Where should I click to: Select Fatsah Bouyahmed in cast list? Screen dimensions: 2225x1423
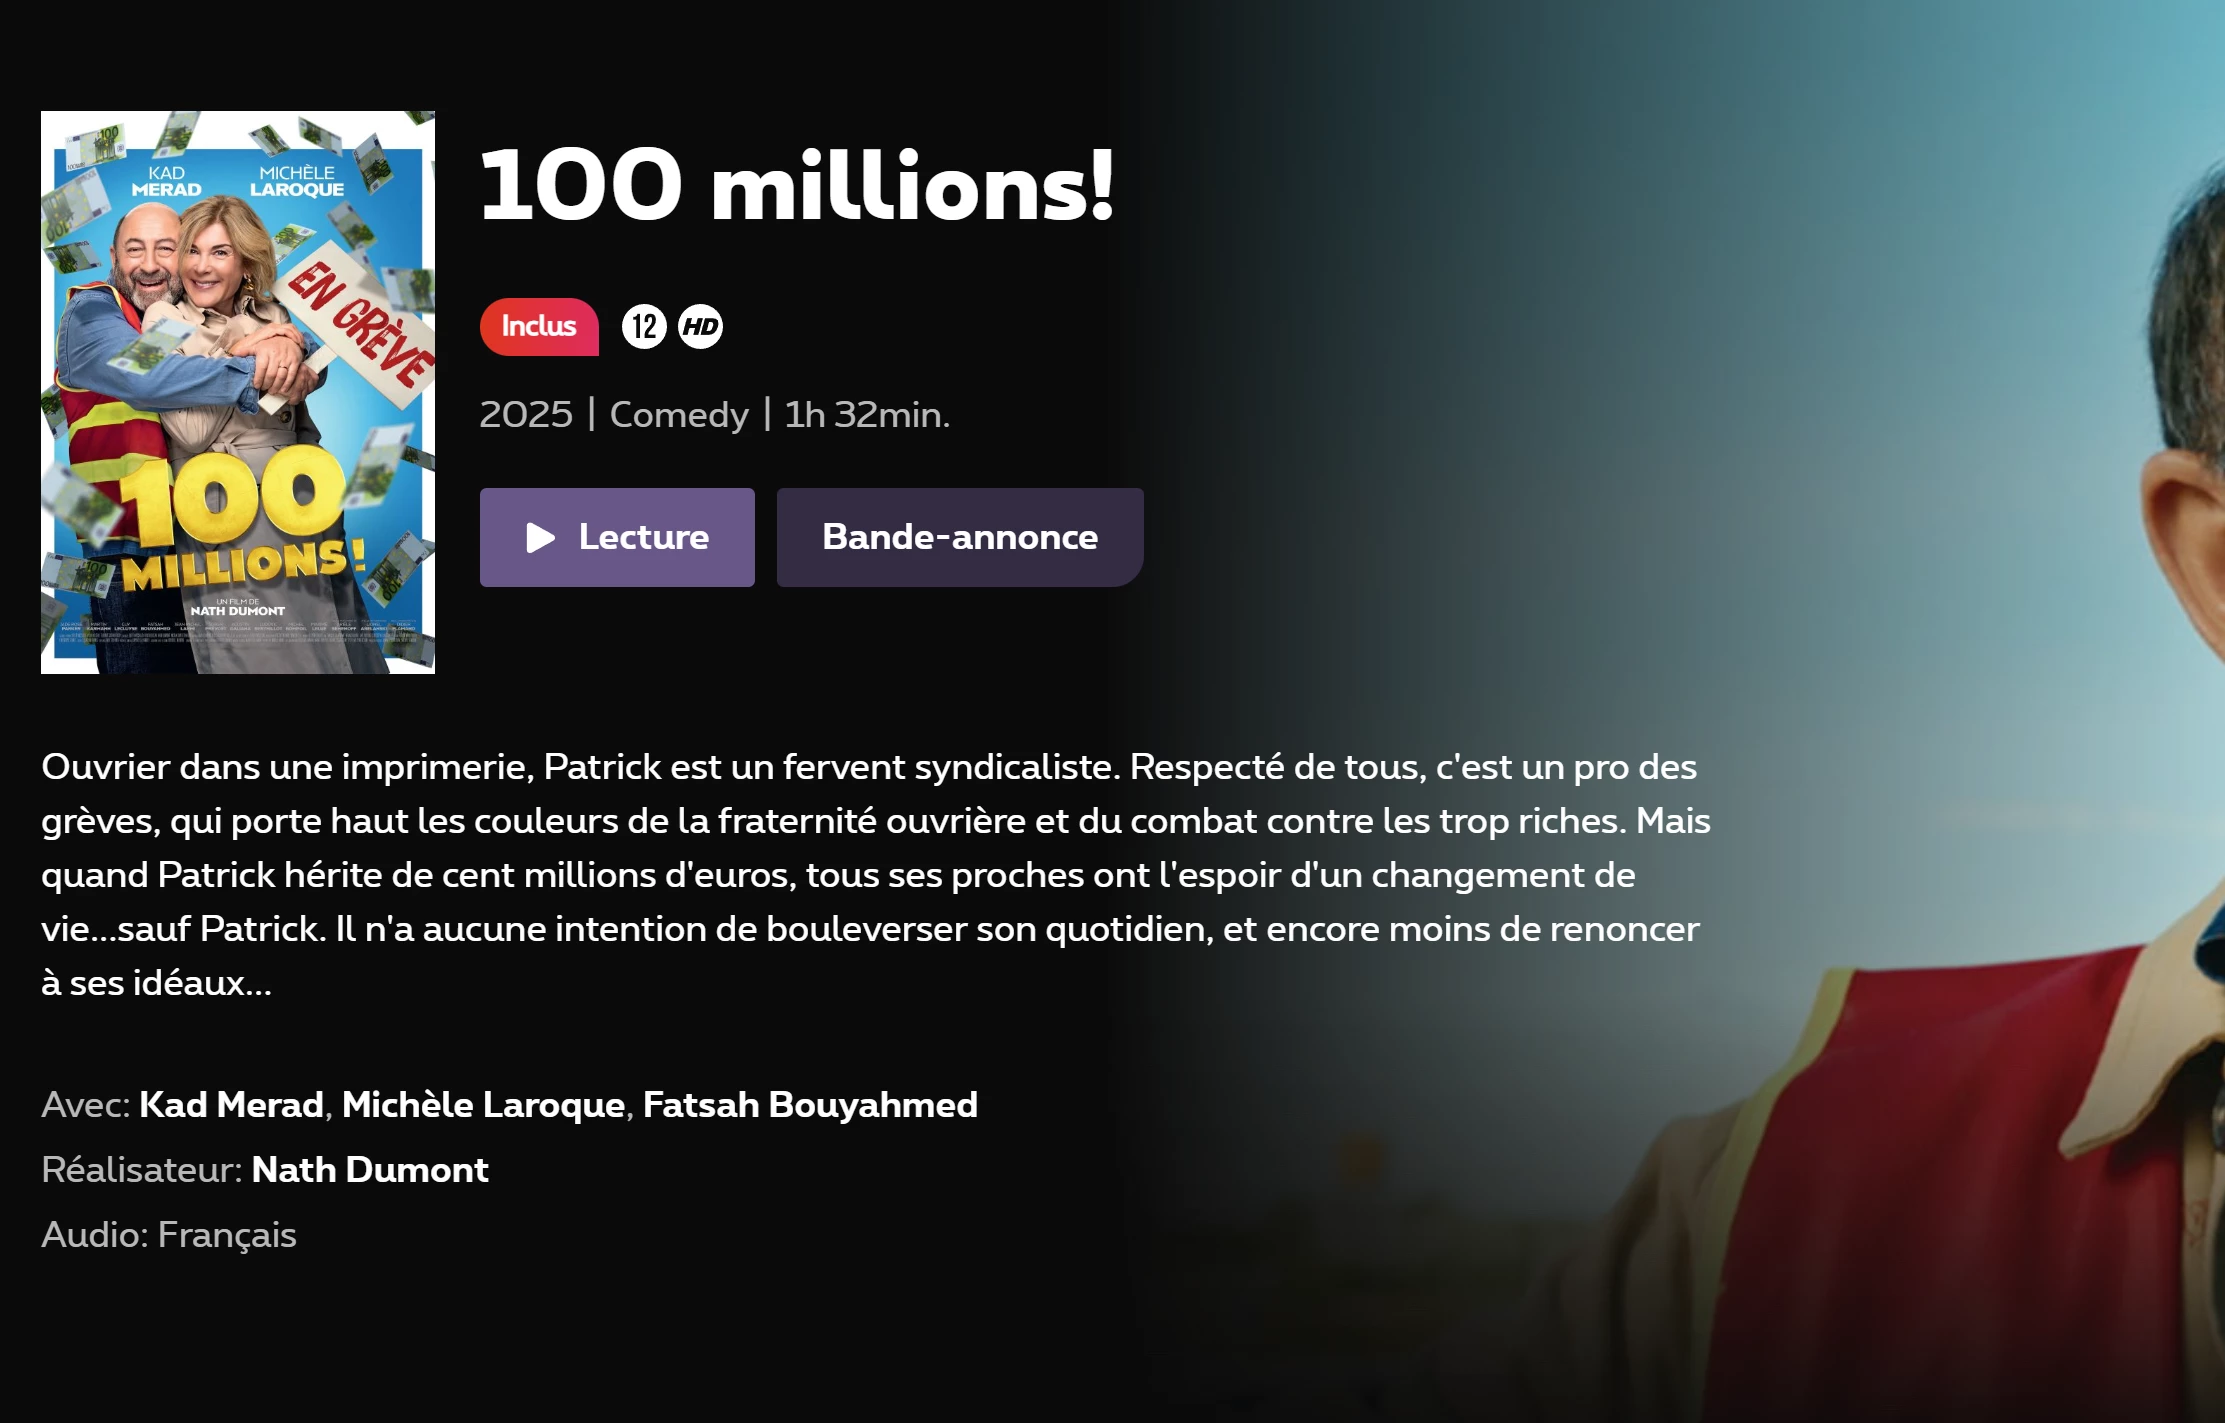tap(810, 1104)
